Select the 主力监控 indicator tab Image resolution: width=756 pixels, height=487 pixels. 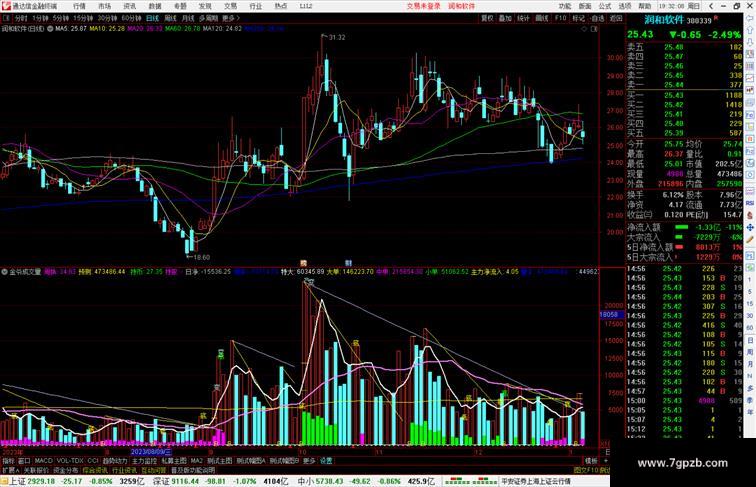pyautogui.click(x=145, y=461)
